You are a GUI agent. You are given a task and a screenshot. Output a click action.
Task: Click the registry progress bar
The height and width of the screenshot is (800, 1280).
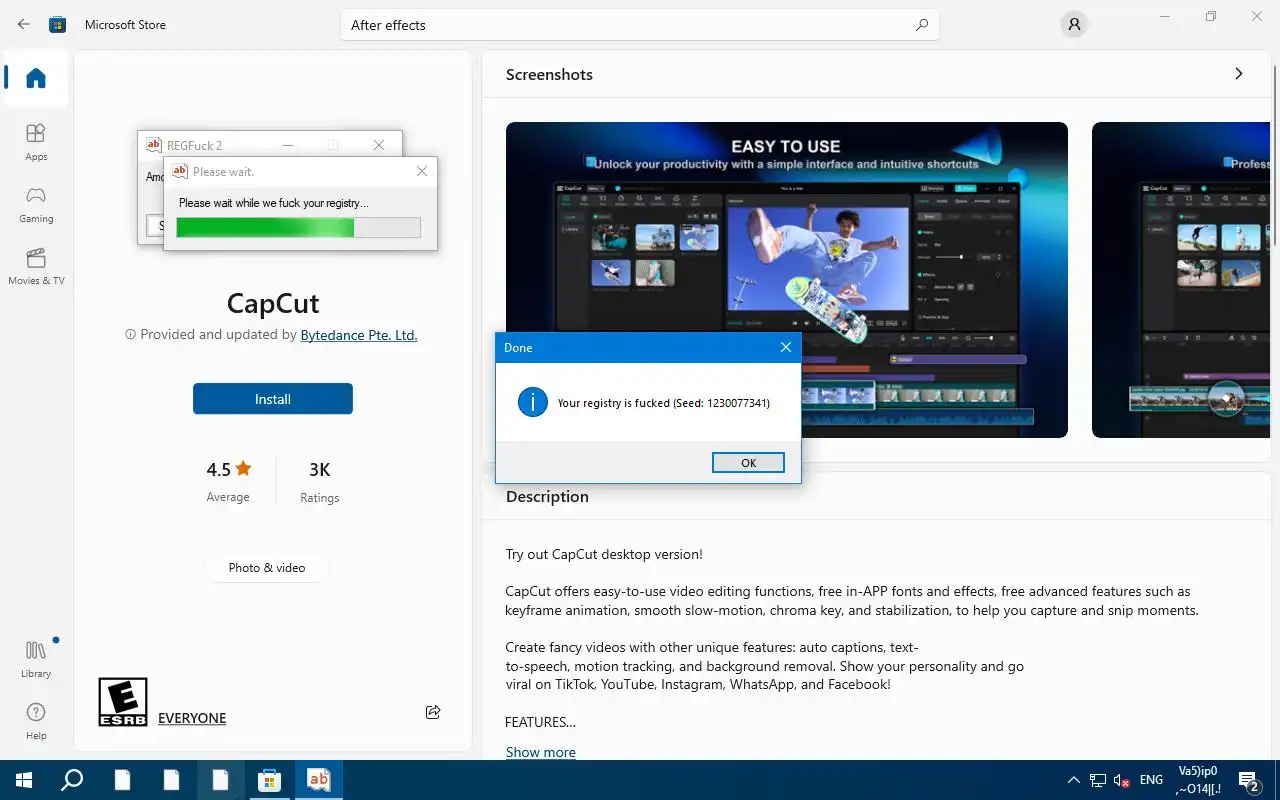coord(298,228)
